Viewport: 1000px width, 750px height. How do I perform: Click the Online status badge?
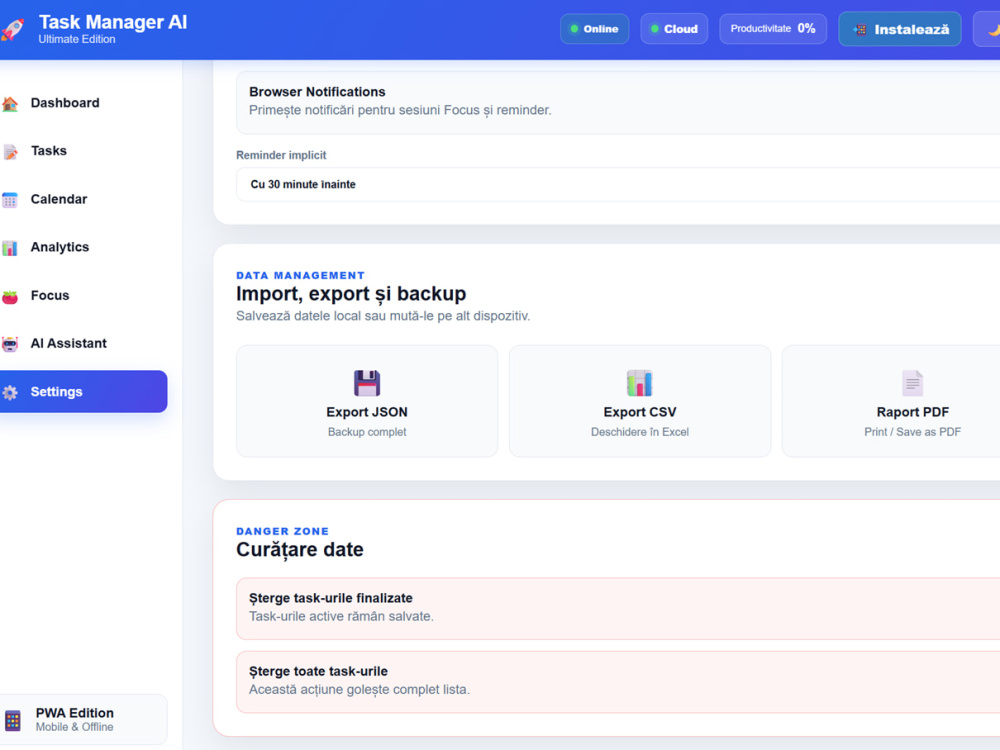pyautogui.click(x=594, y=29)
